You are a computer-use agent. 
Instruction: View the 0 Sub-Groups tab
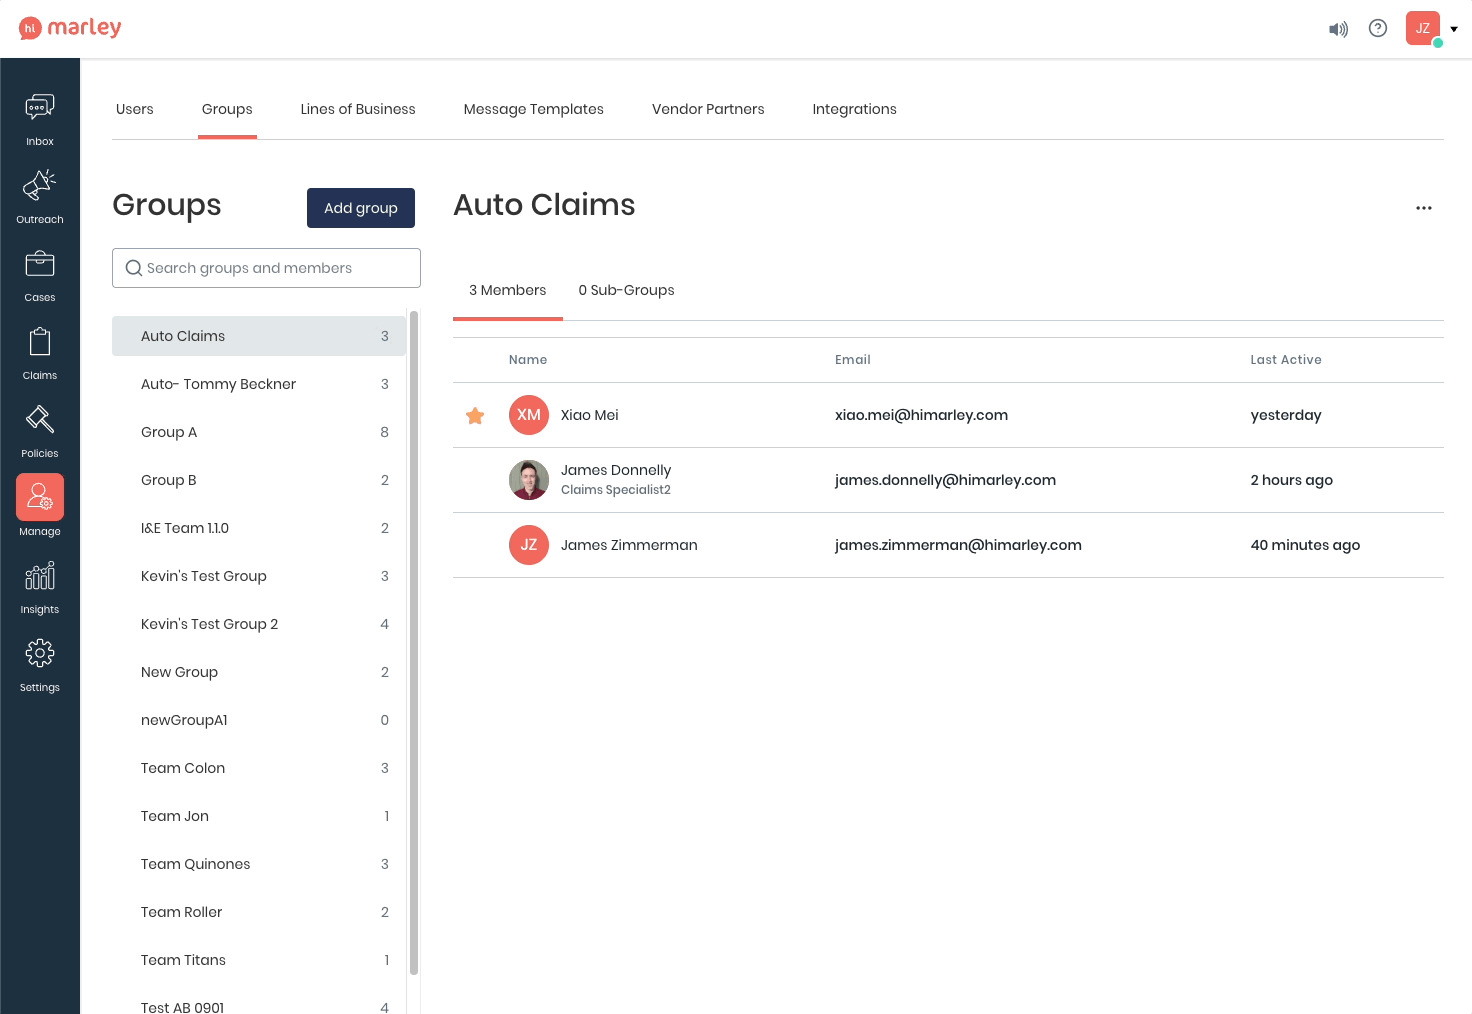[x=626, y=290]
